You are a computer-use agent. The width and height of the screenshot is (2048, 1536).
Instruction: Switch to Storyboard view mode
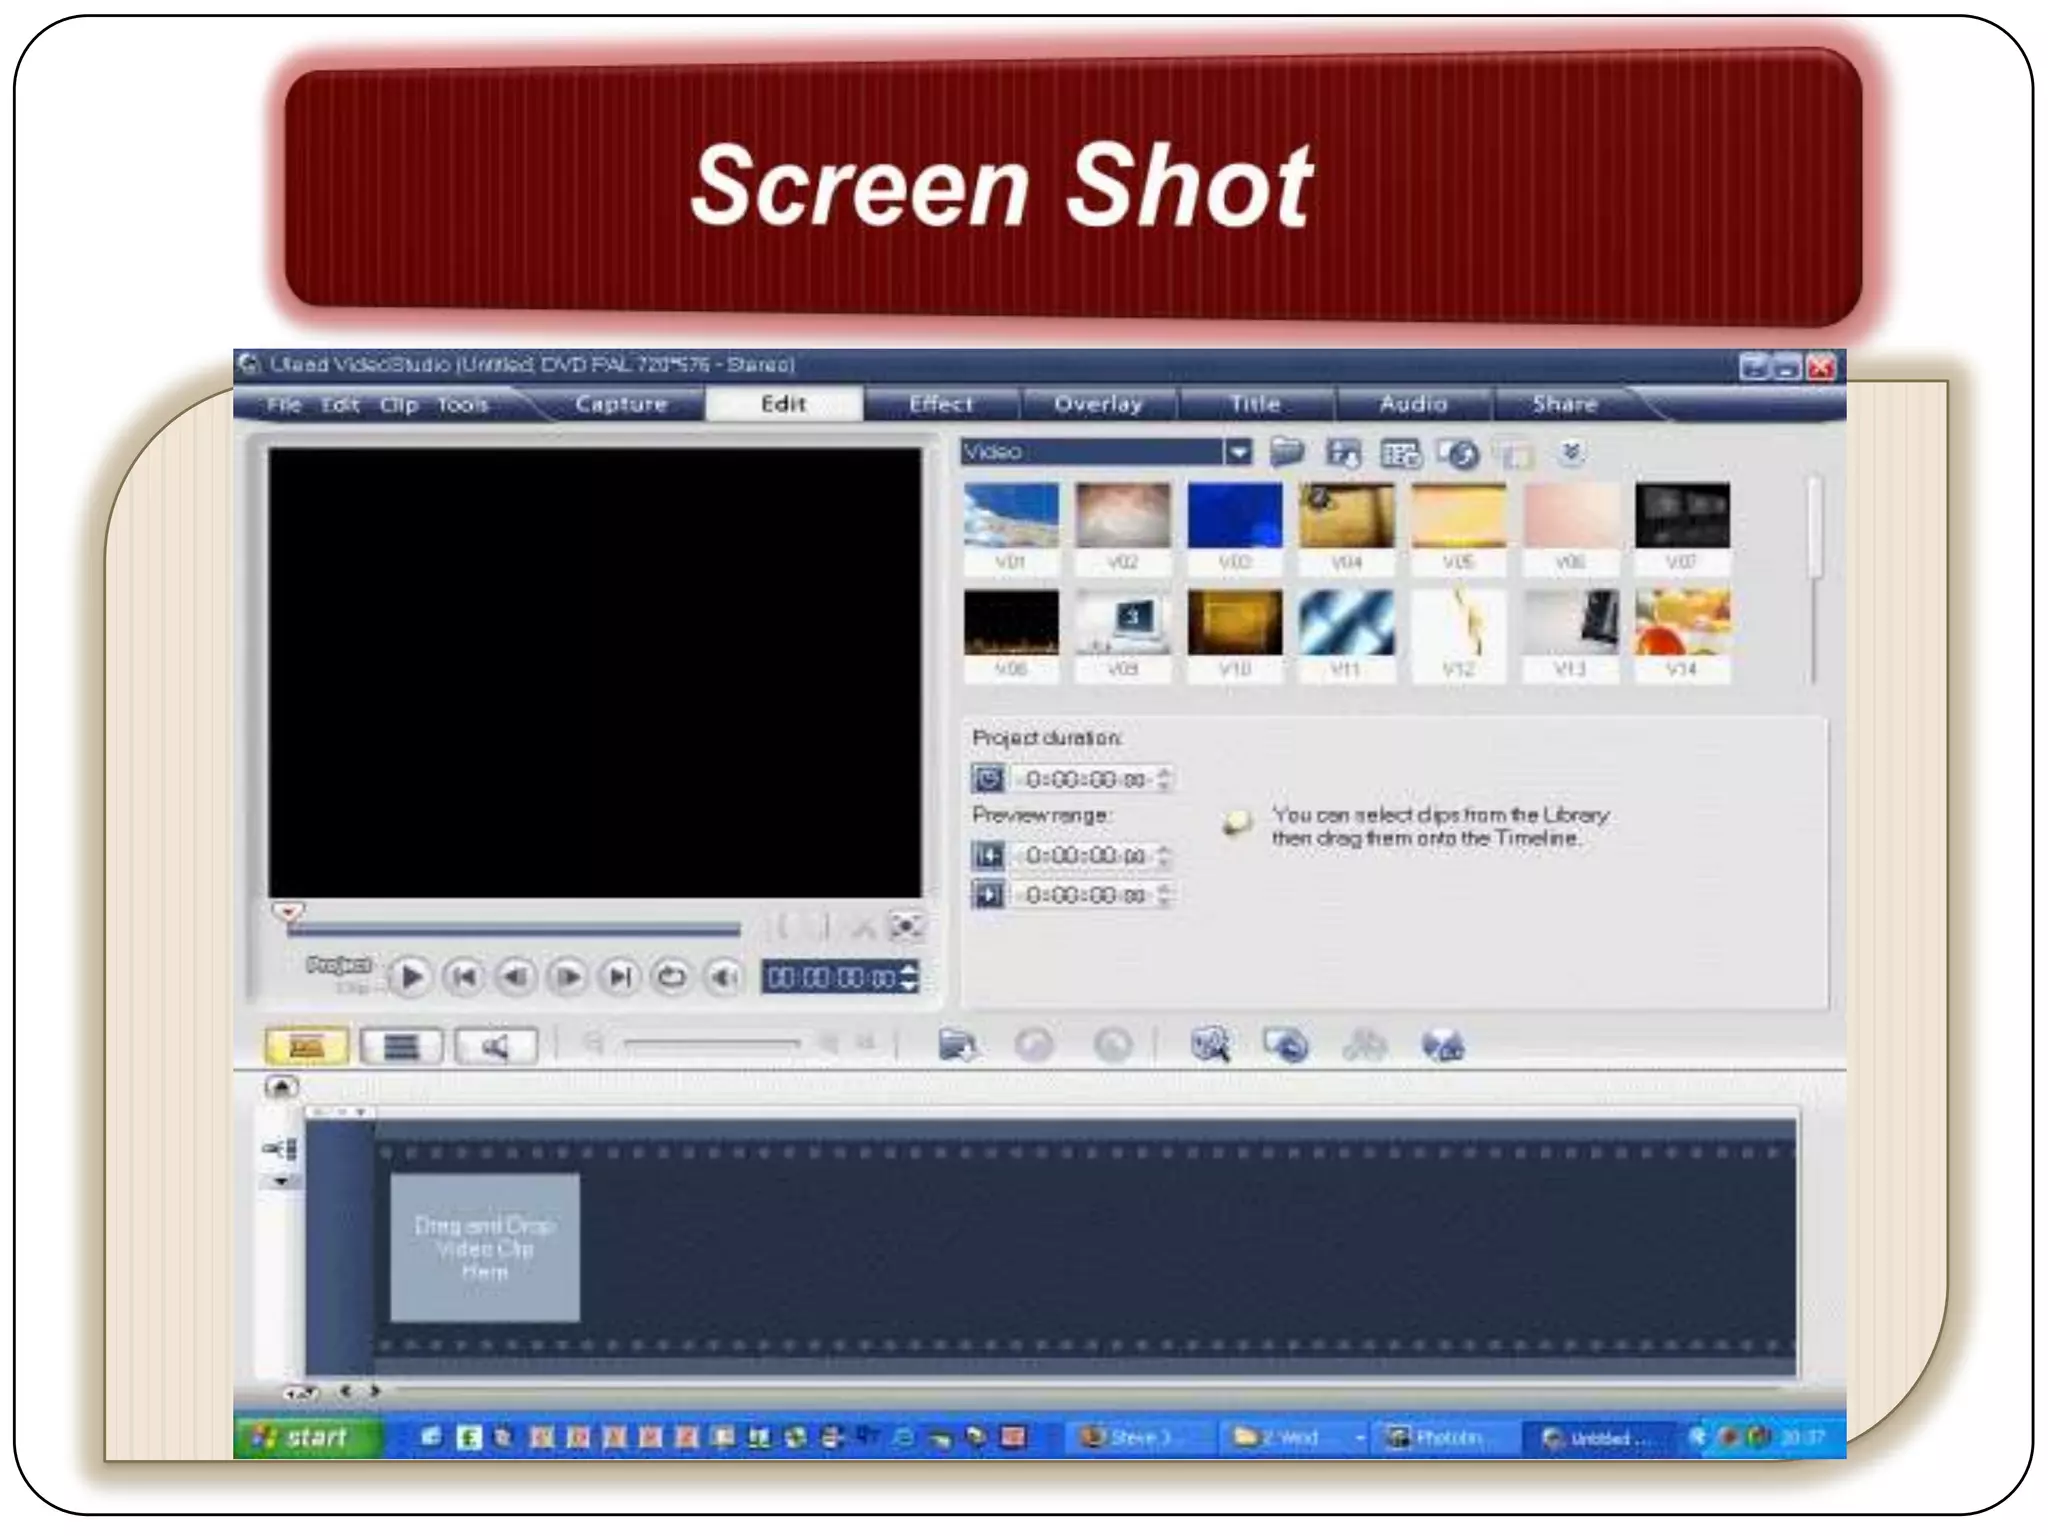pos(306,1047)
